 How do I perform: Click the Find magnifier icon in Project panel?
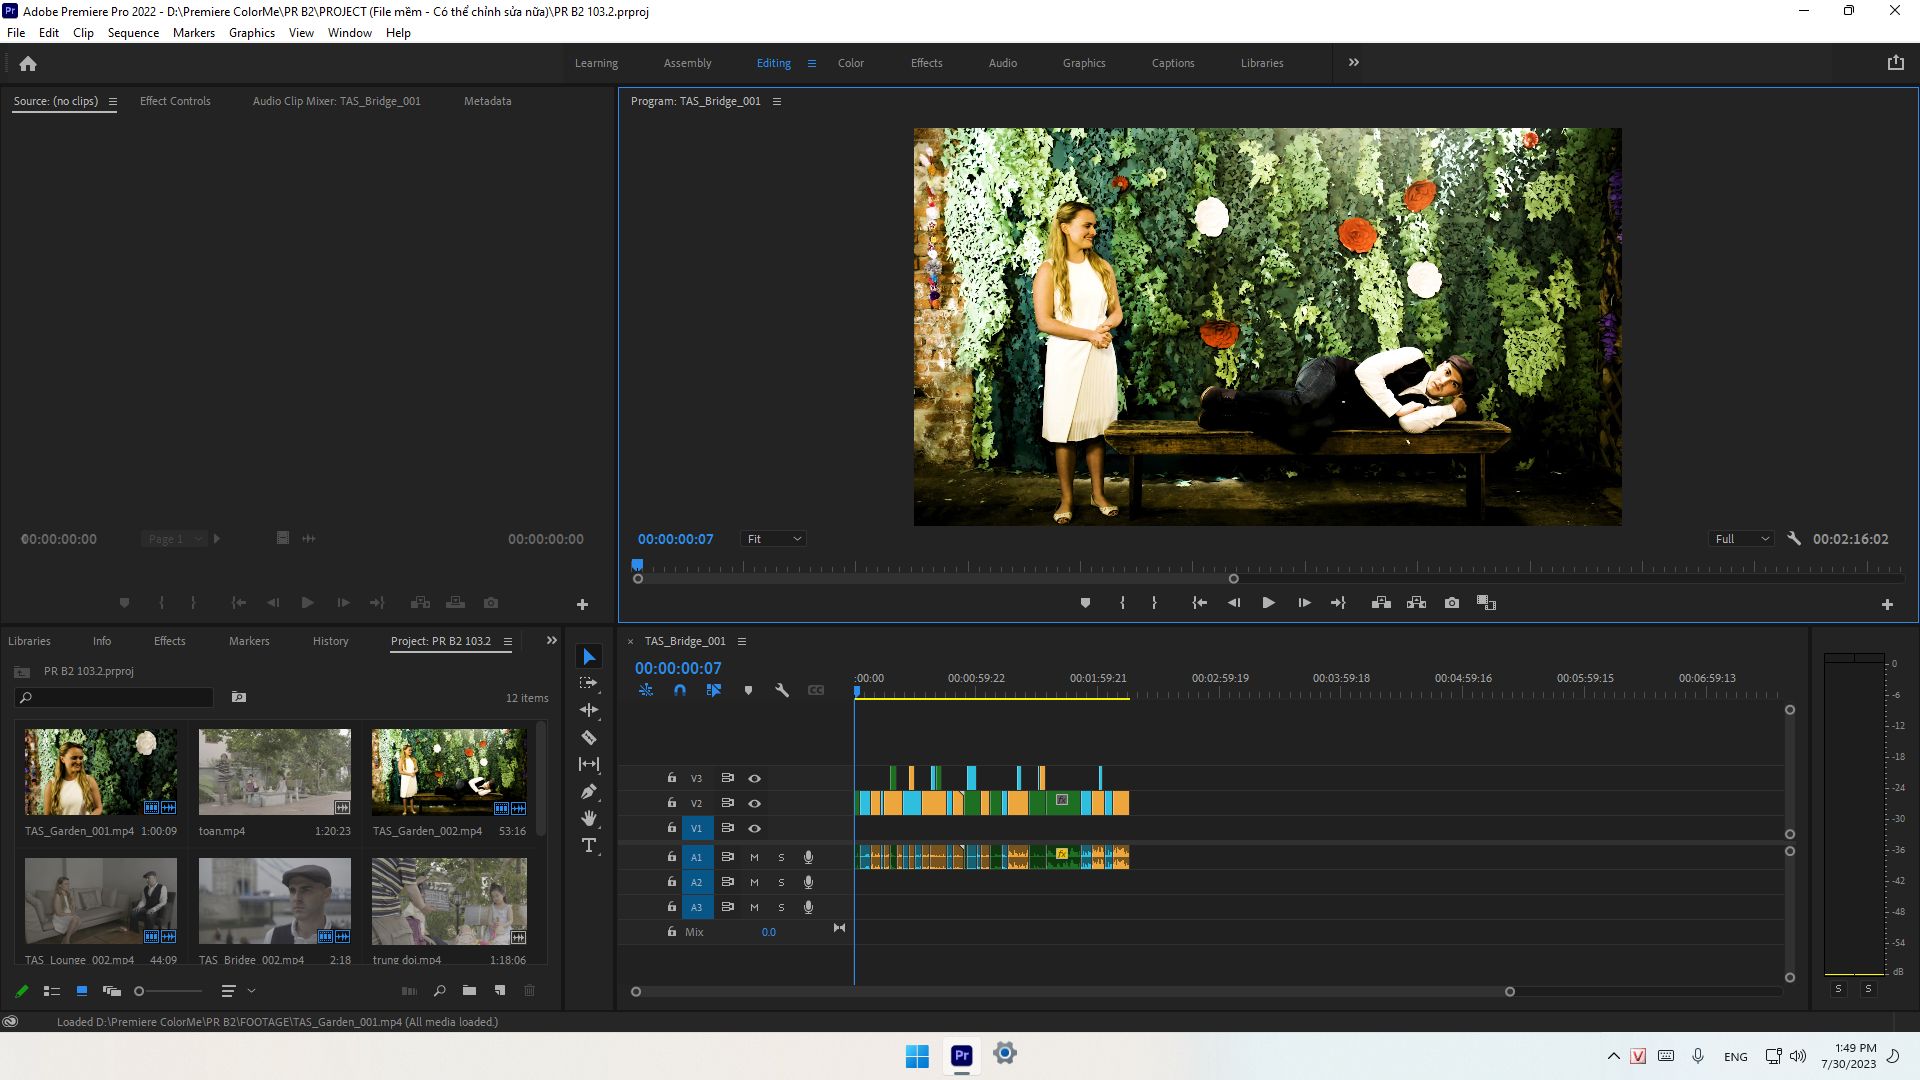pos(439,991)
